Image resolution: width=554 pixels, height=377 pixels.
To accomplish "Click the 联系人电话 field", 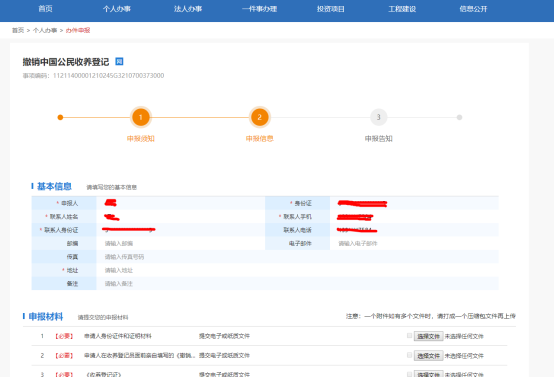I will click(x=414, y=230).
